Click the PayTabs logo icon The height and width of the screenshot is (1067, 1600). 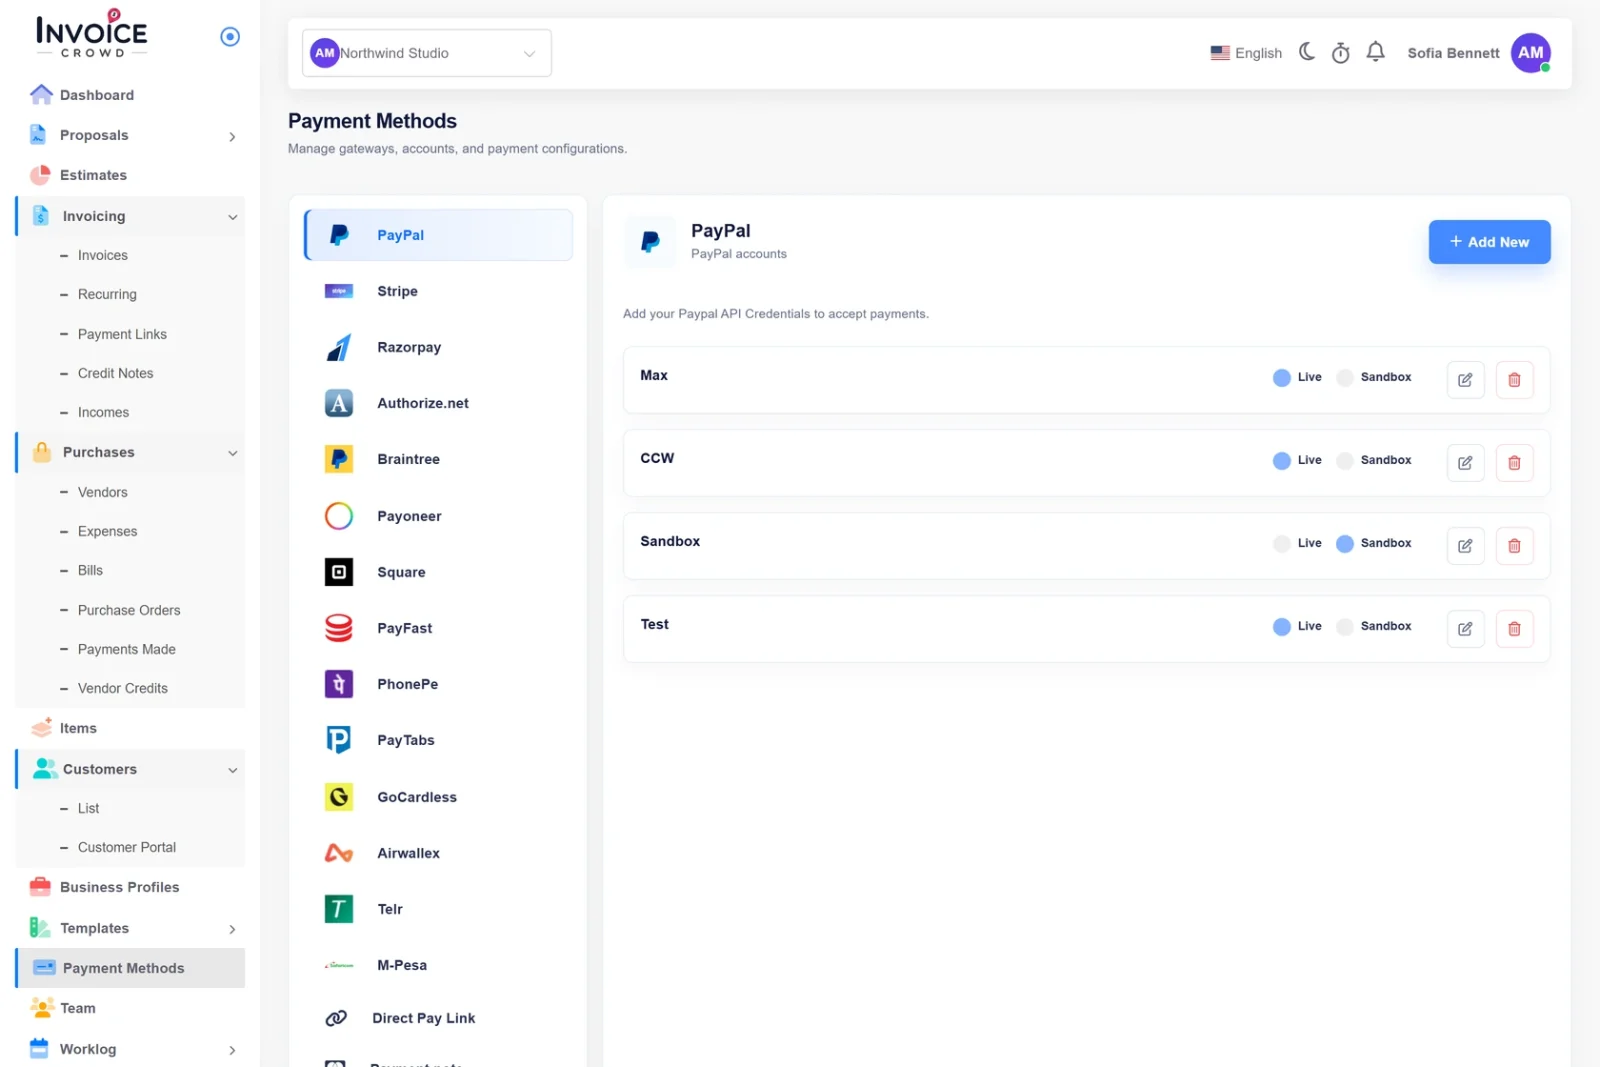pyautogui.click(x=339, y=740)
